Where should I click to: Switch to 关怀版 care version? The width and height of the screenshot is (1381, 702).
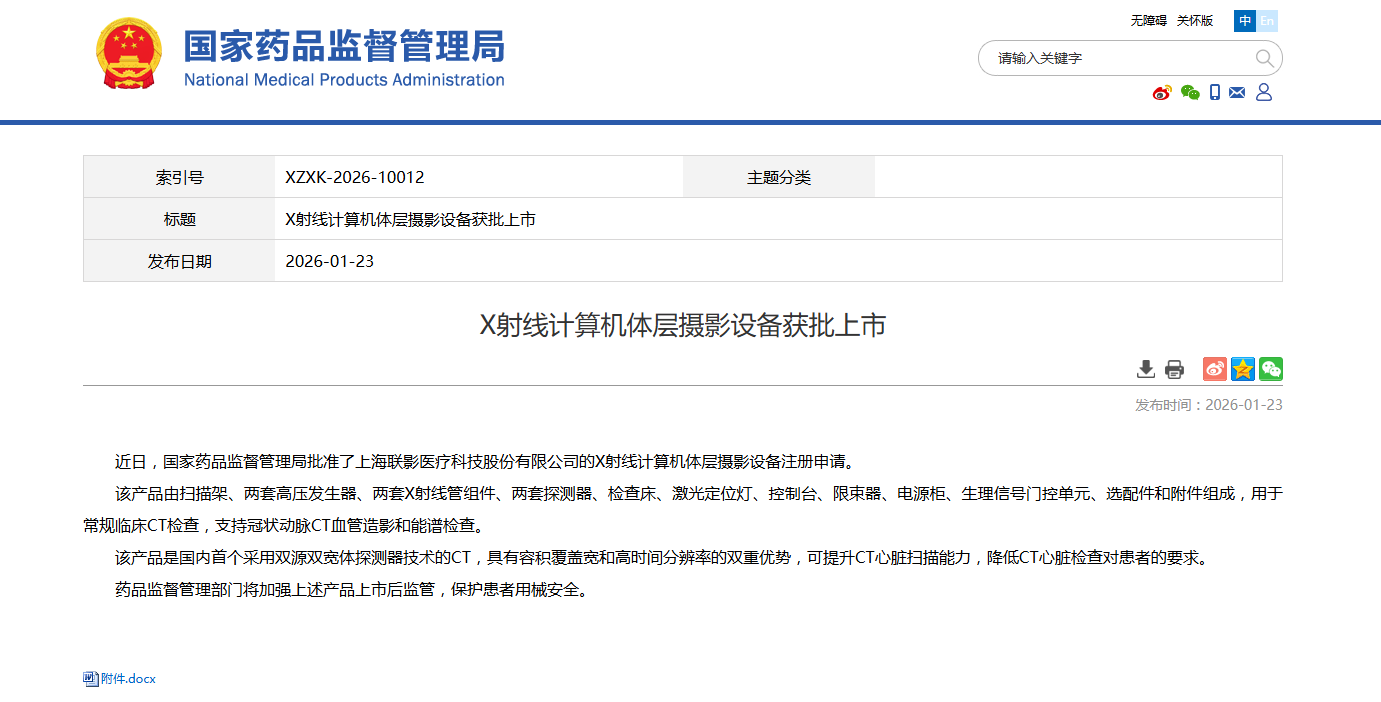1194,21
